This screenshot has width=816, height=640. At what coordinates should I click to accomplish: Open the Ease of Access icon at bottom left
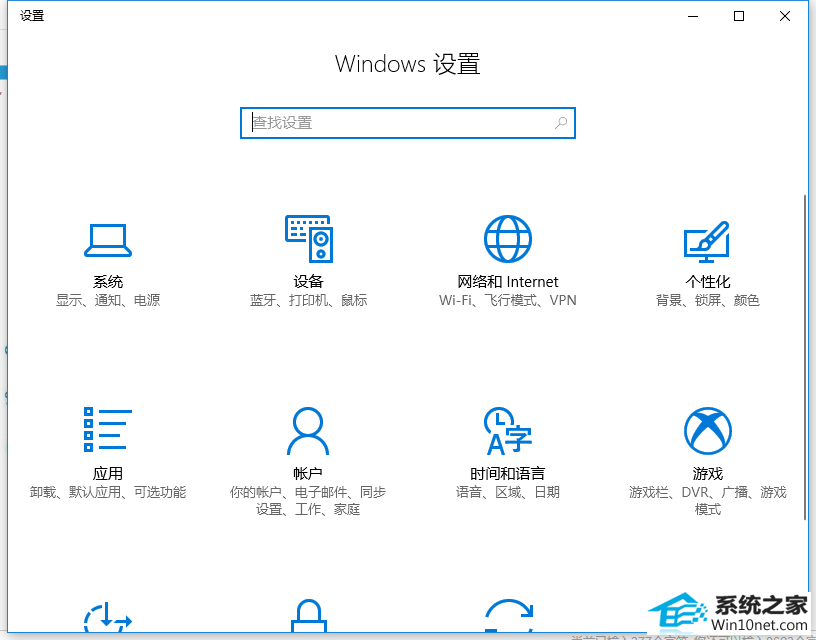(x=108, y=617)
